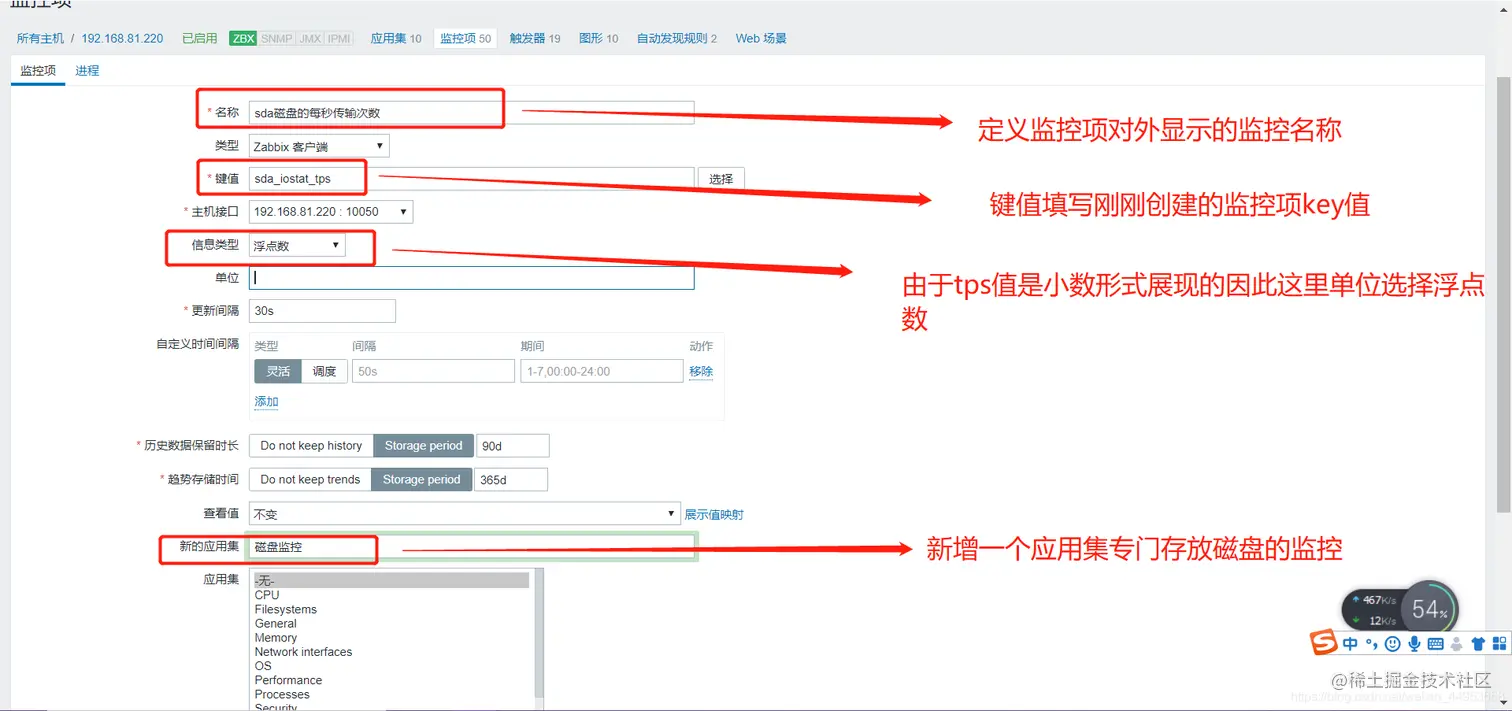Click the trends 365d field

511,480
